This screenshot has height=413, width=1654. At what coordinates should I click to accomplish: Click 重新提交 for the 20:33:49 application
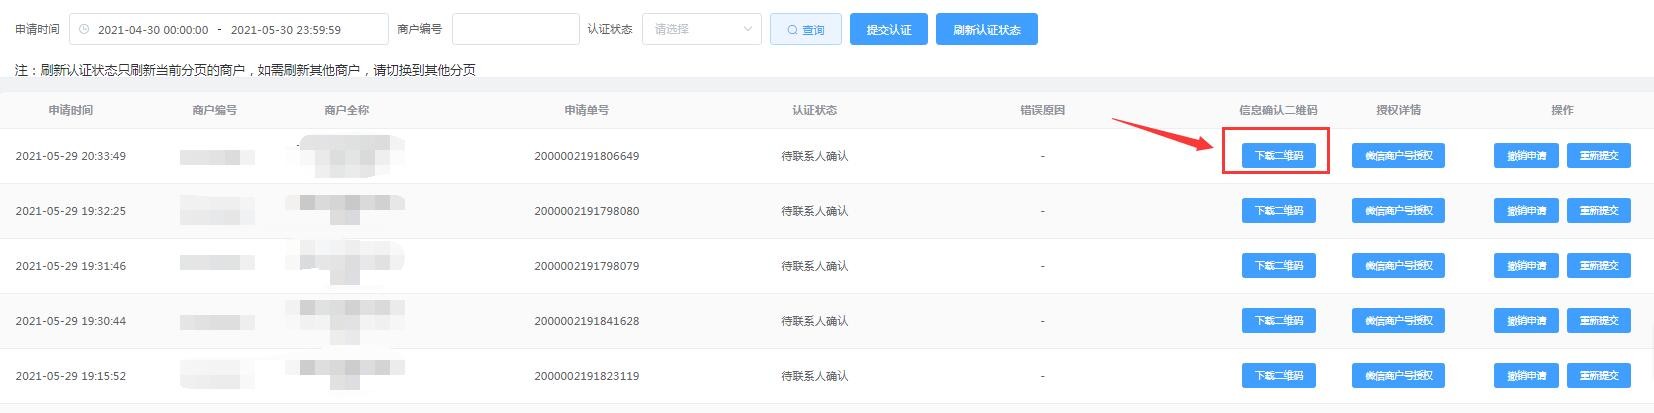1598,156
